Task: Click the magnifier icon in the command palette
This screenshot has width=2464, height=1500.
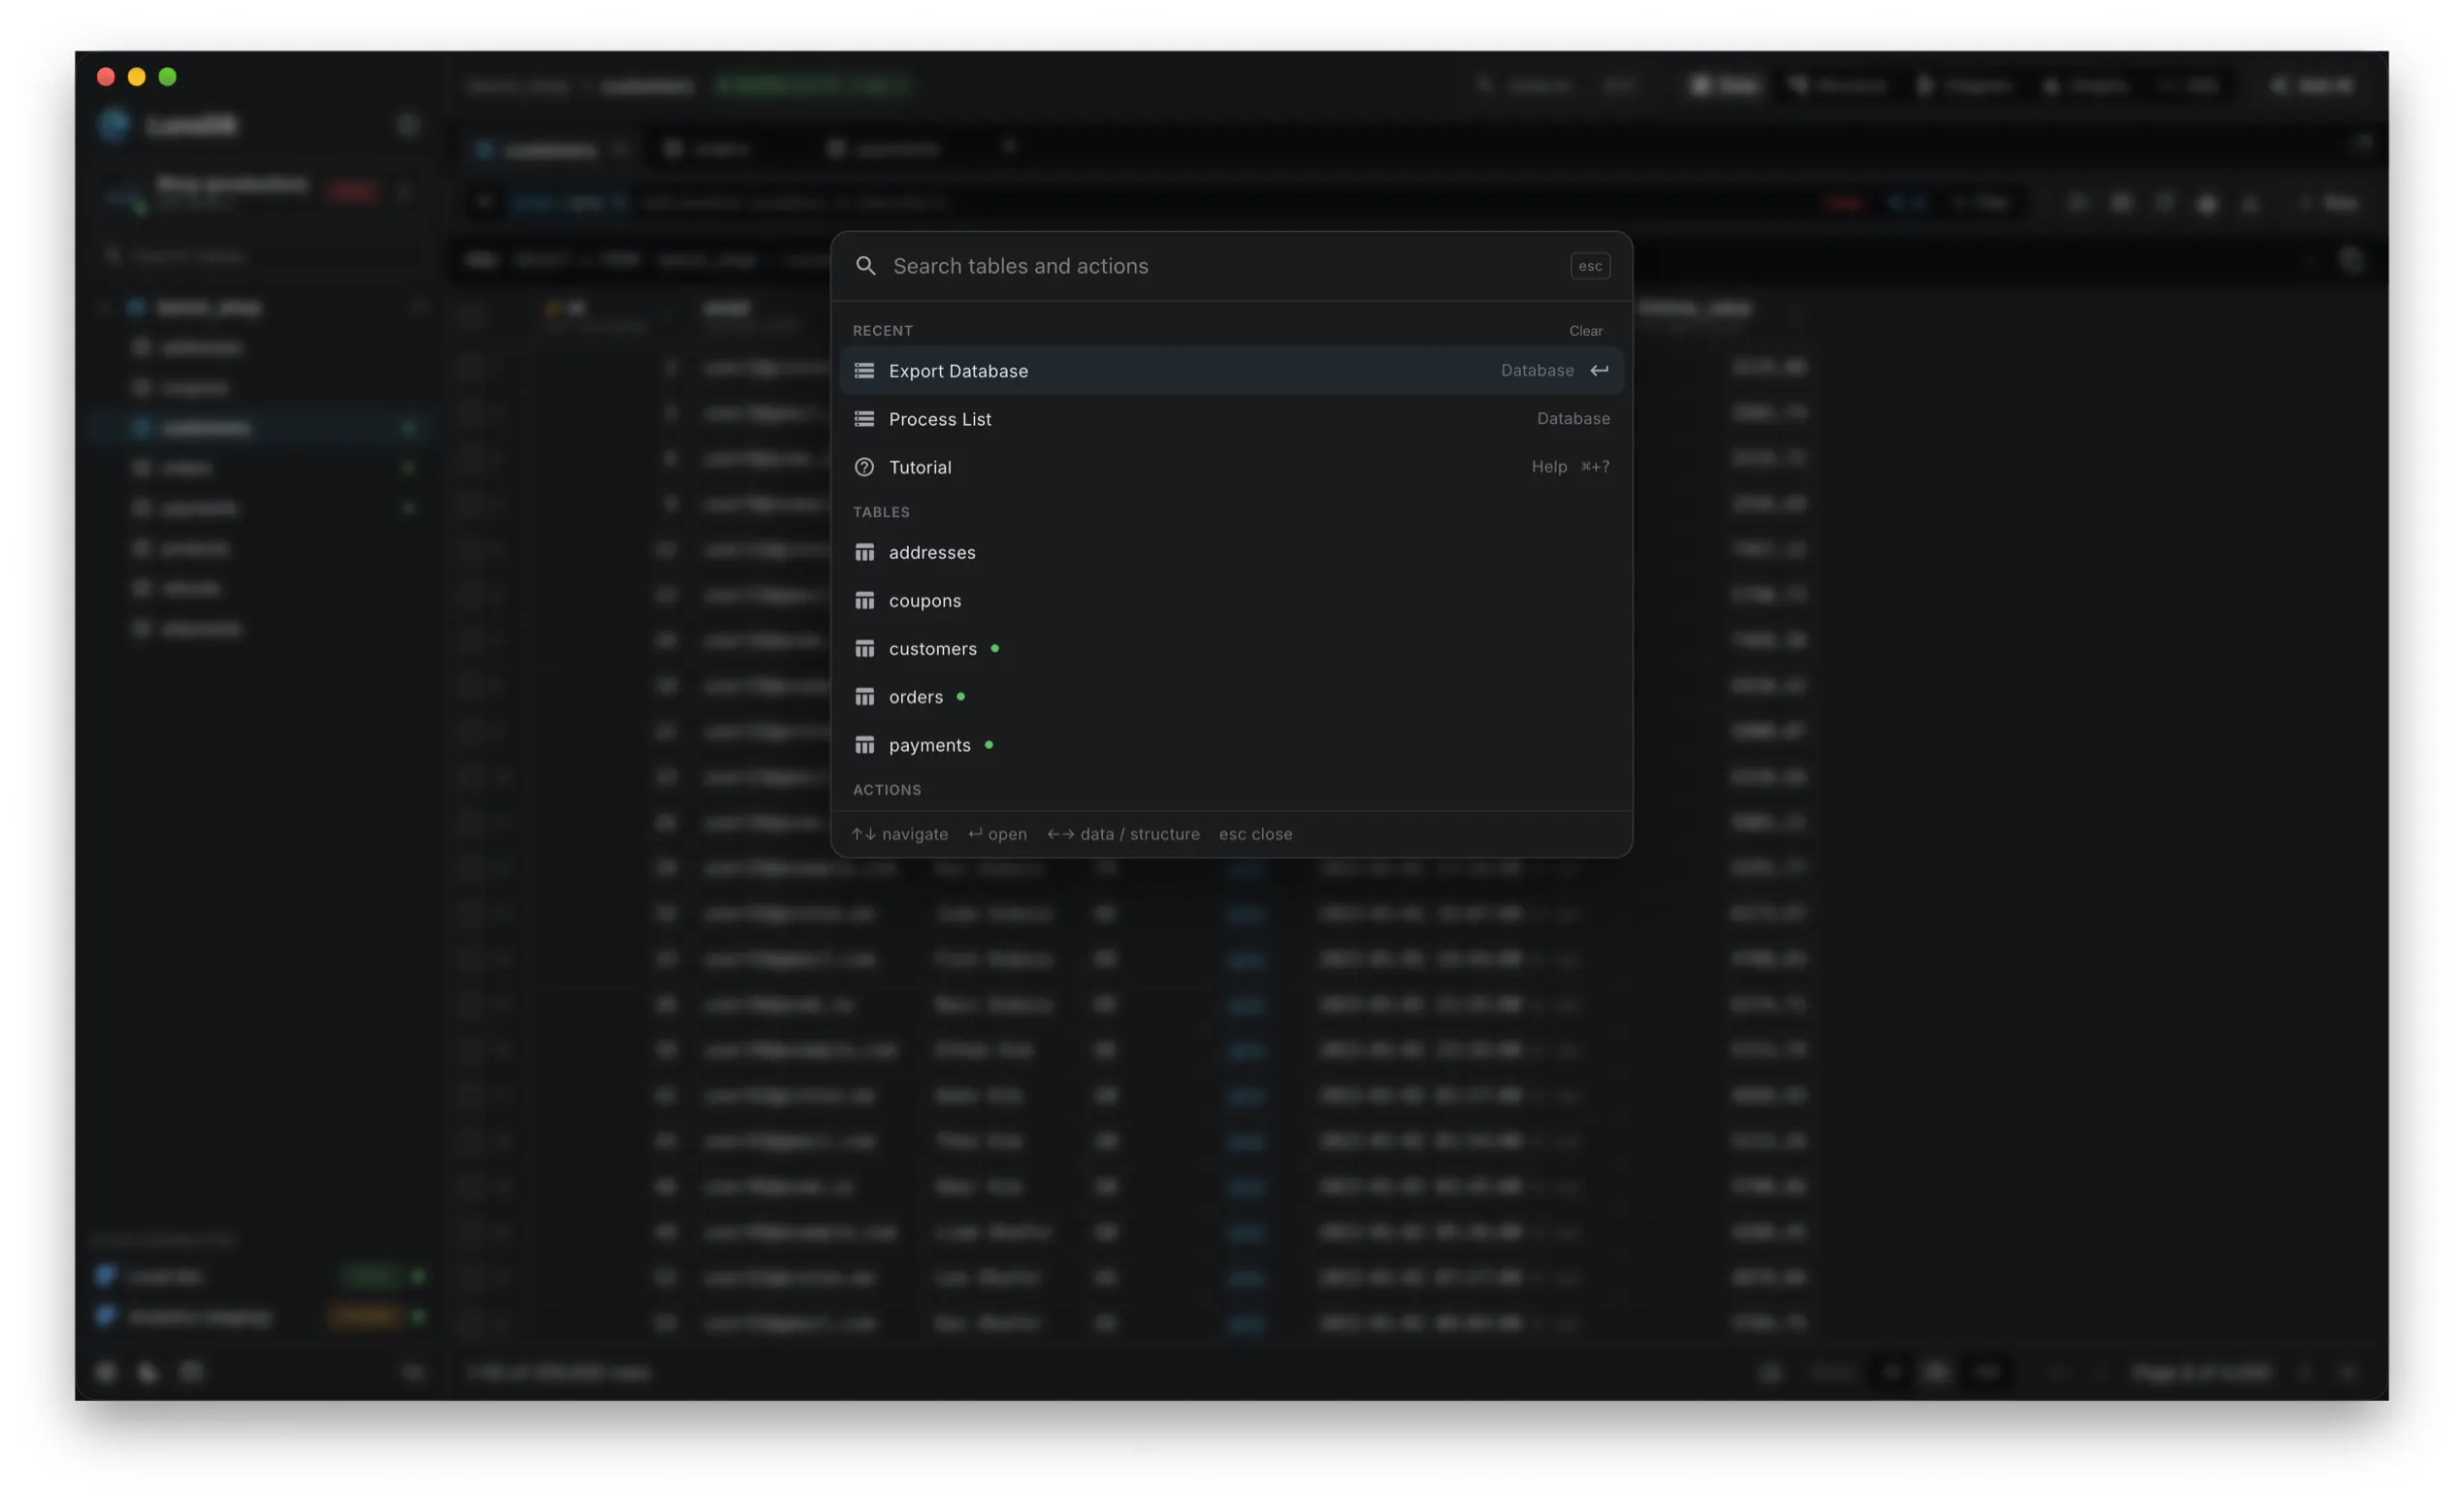Action: pos(865,266)
